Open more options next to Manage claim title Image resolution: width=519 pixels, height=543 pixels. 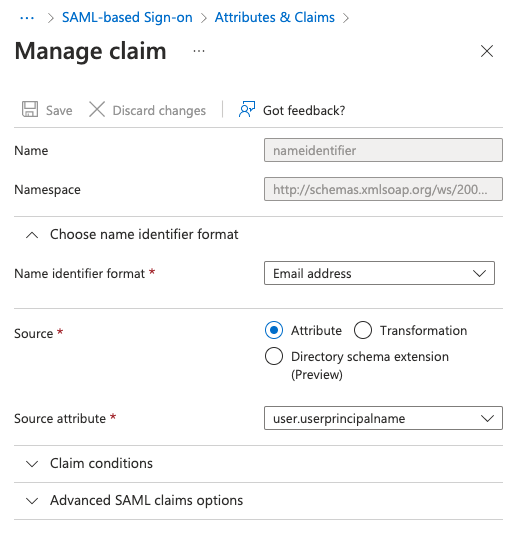tap(199, 51)
